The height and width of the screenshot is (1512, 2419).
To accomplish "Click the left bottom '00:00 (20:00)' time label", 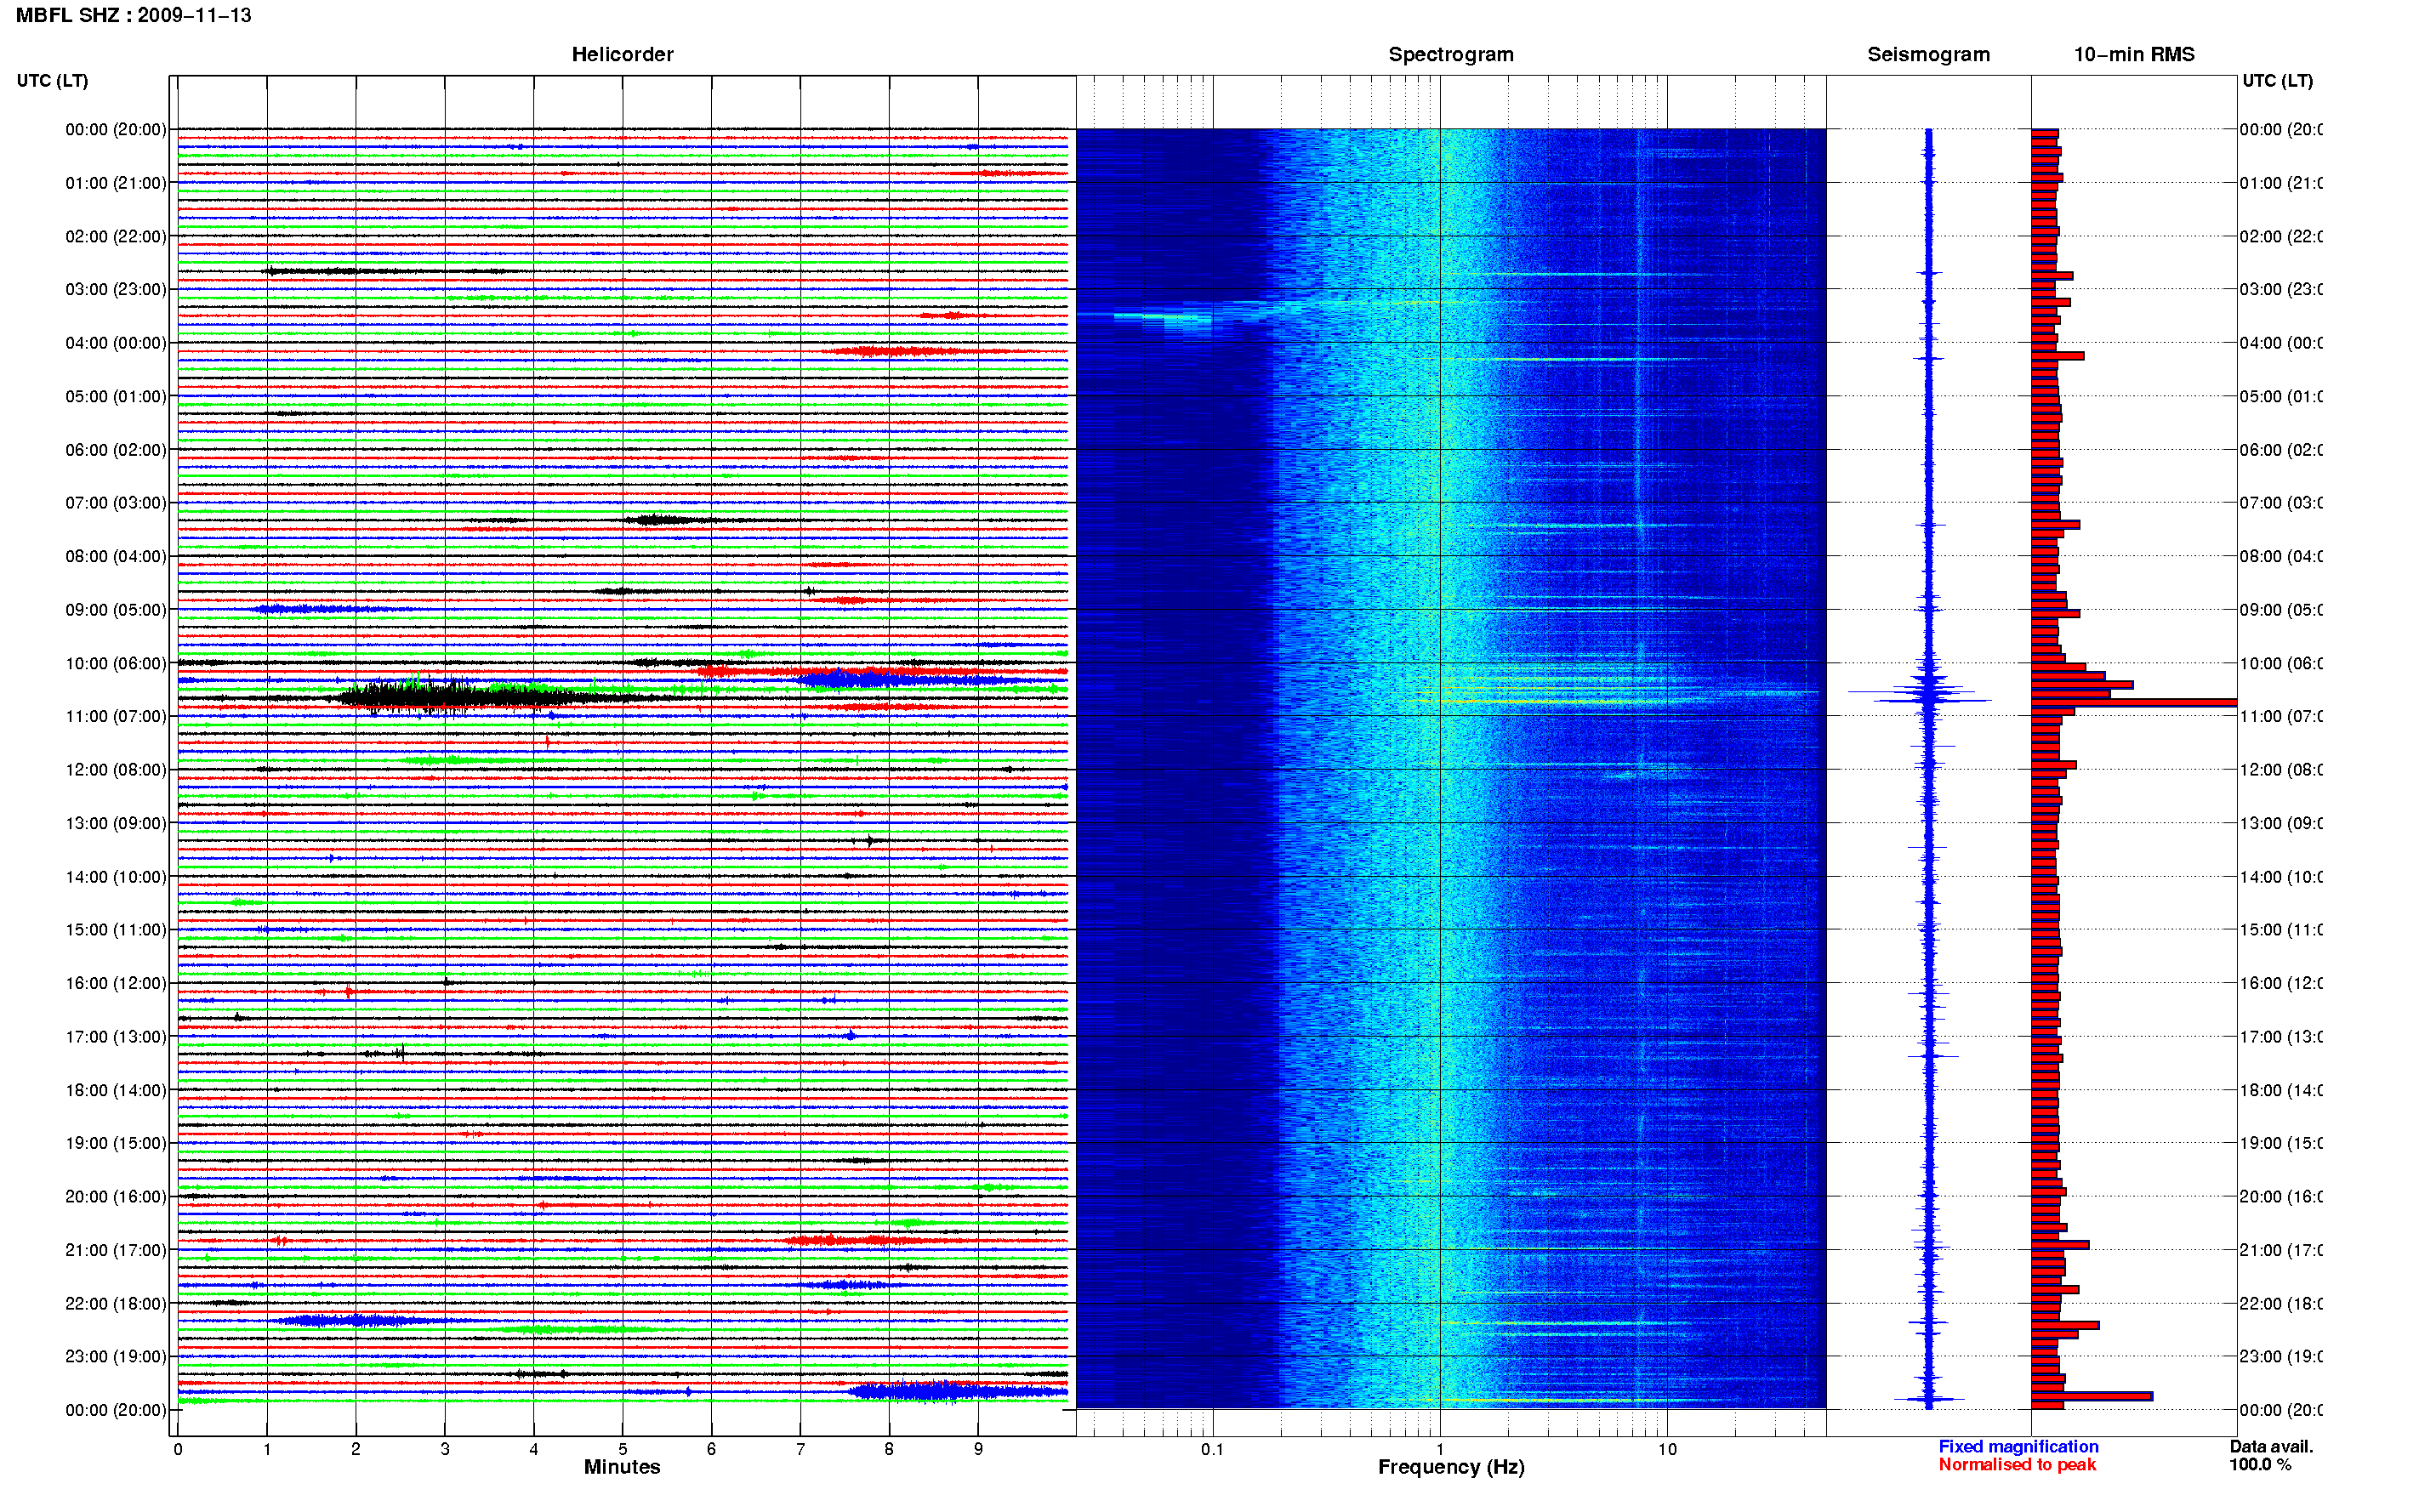I will pos(116,1410).
